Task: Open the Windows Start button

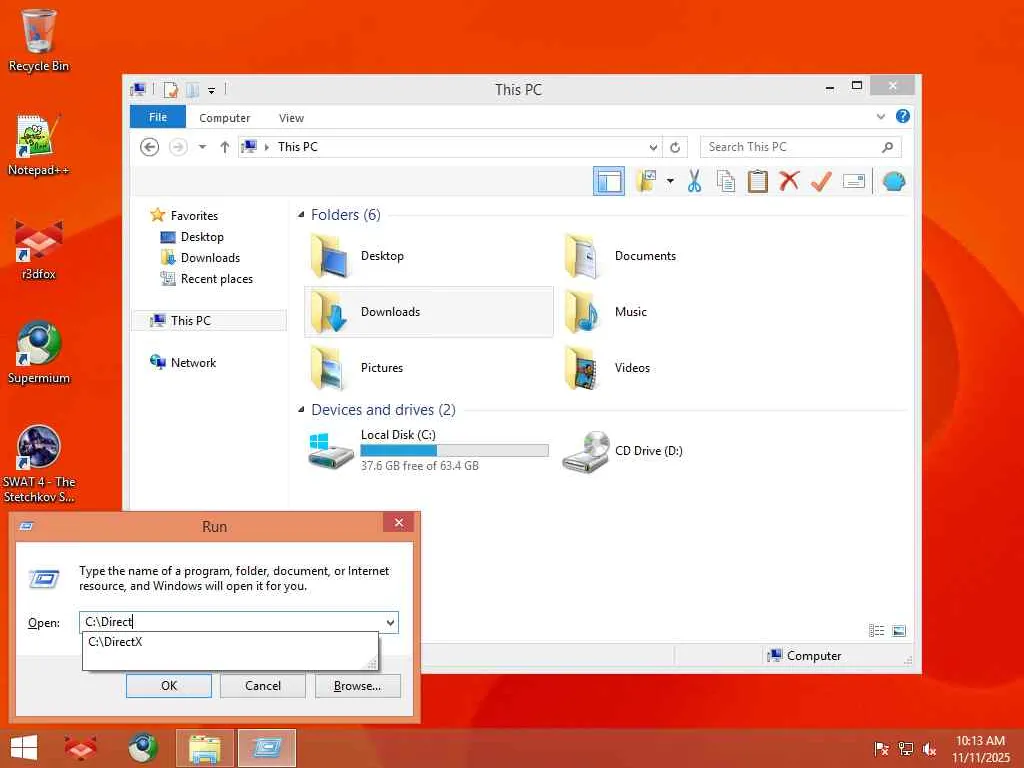Action: [x=24, y=748]
